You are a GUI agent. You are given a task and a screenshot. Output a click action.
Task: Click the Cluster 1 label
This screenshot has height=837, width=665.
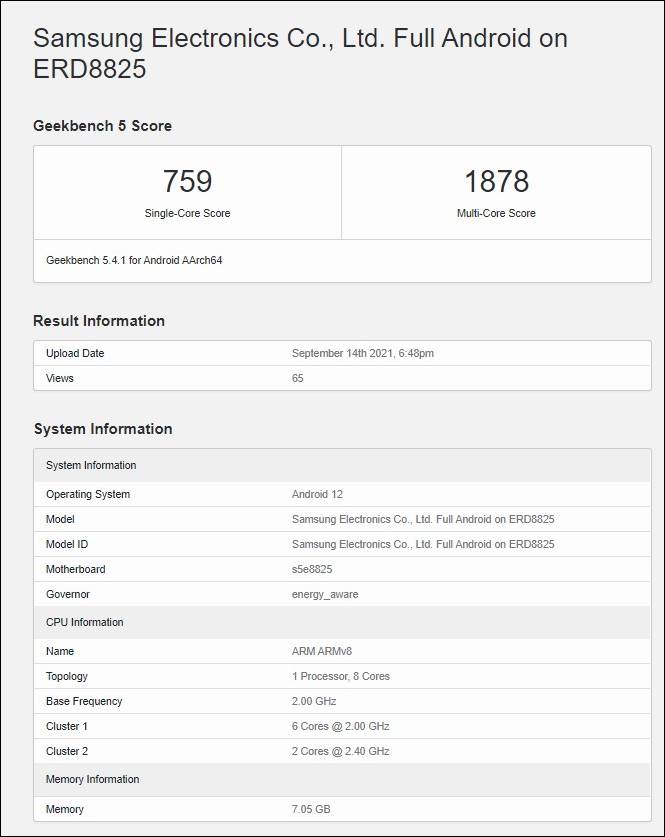[x=67, y=727]
